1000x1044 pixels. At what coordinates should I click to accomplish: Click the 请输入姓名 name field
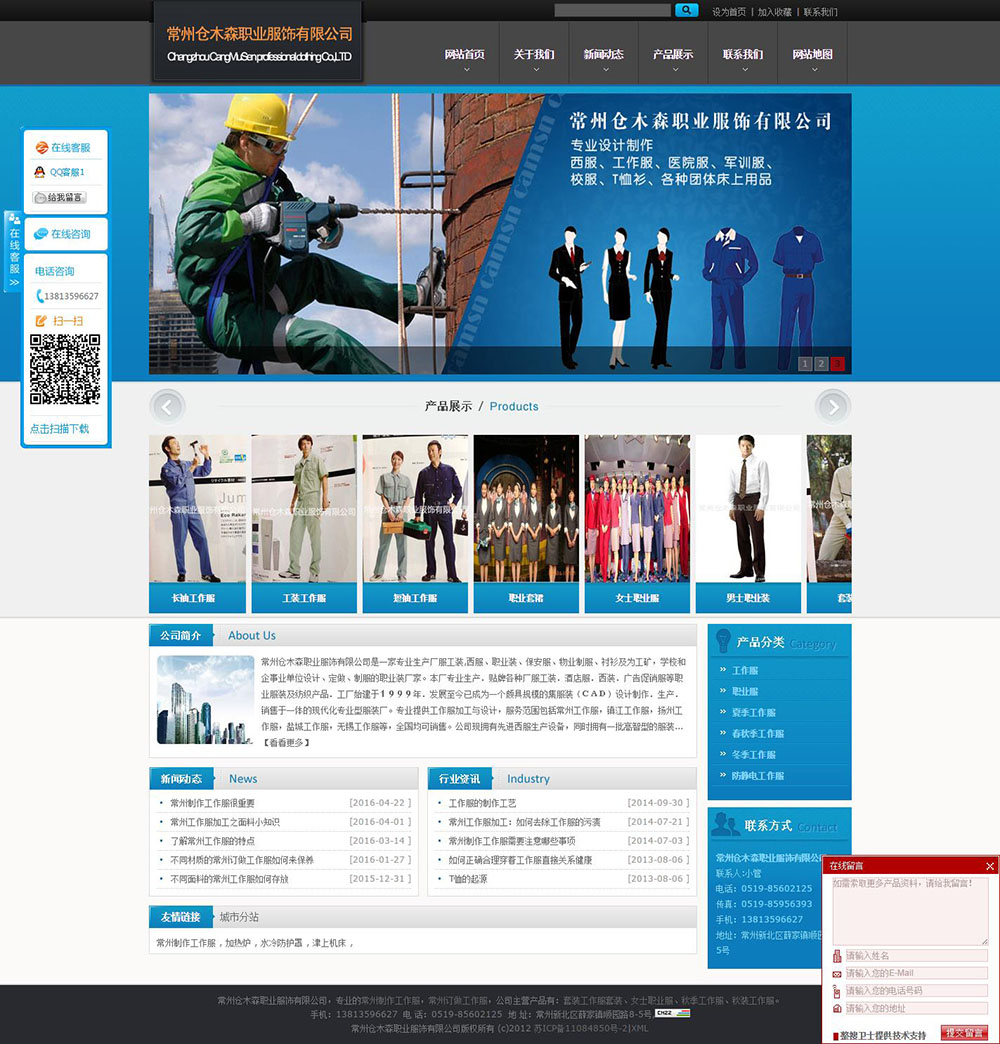[x=915, y=956]
